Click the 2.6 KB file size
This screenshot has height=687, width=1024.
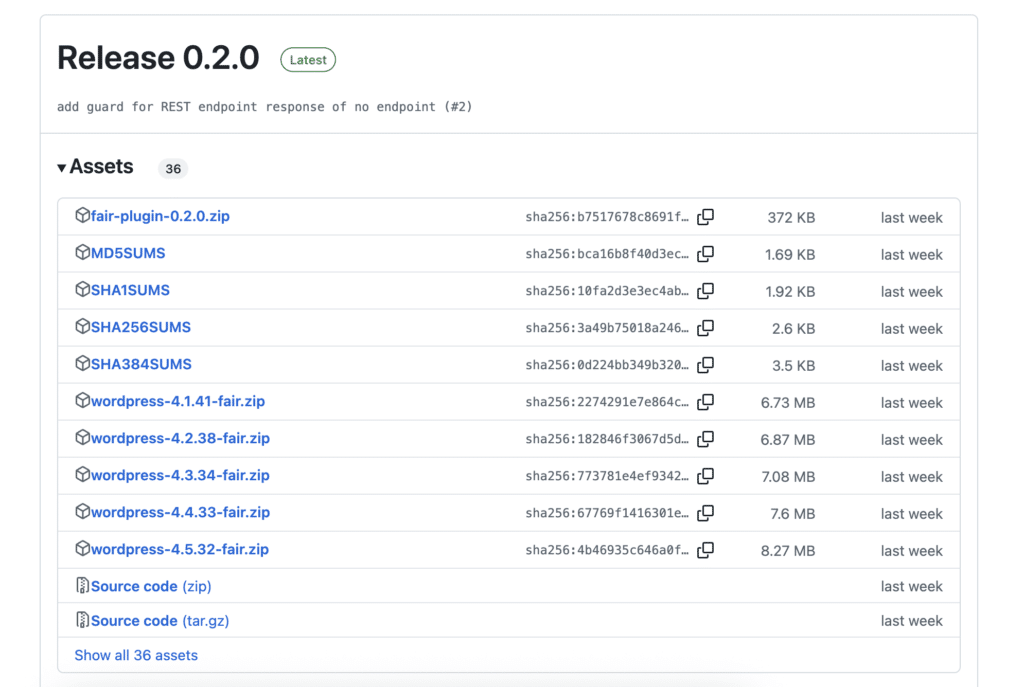click(793, 328)
